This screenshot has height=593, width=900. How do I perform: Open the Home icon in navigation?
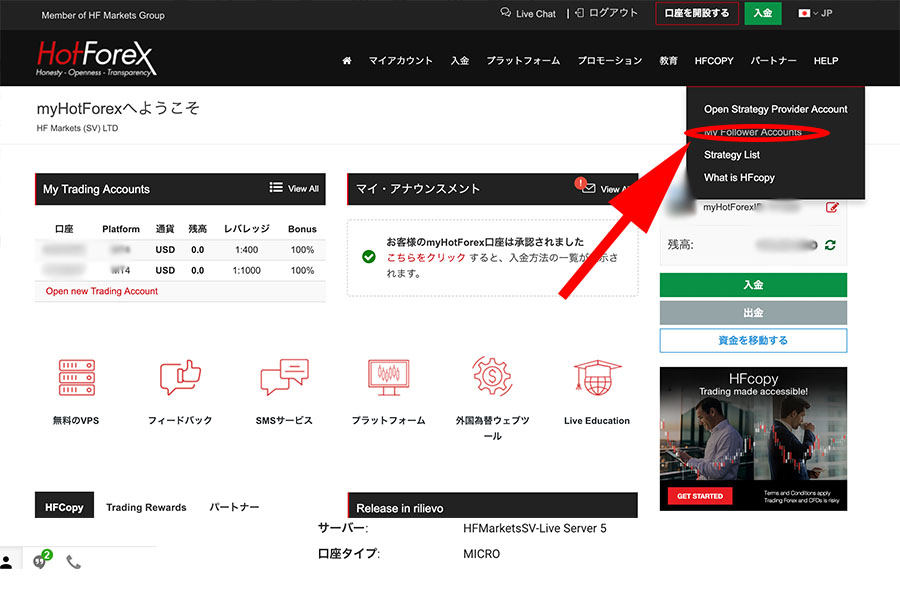[347, 60]
